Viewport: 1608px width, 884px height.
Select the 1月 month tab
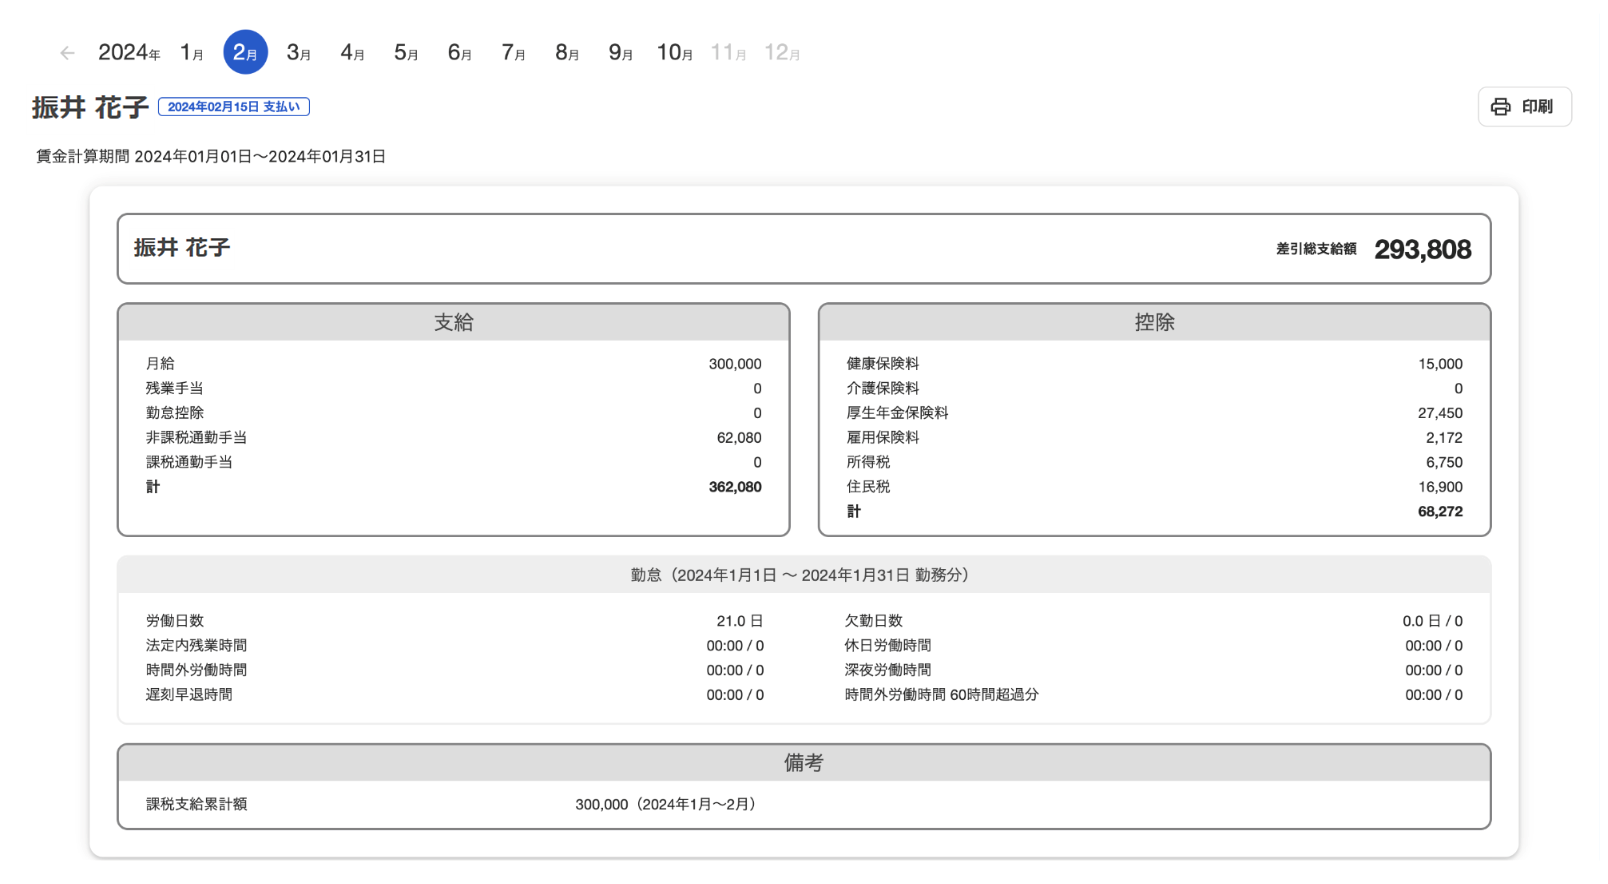pos(192,53)
